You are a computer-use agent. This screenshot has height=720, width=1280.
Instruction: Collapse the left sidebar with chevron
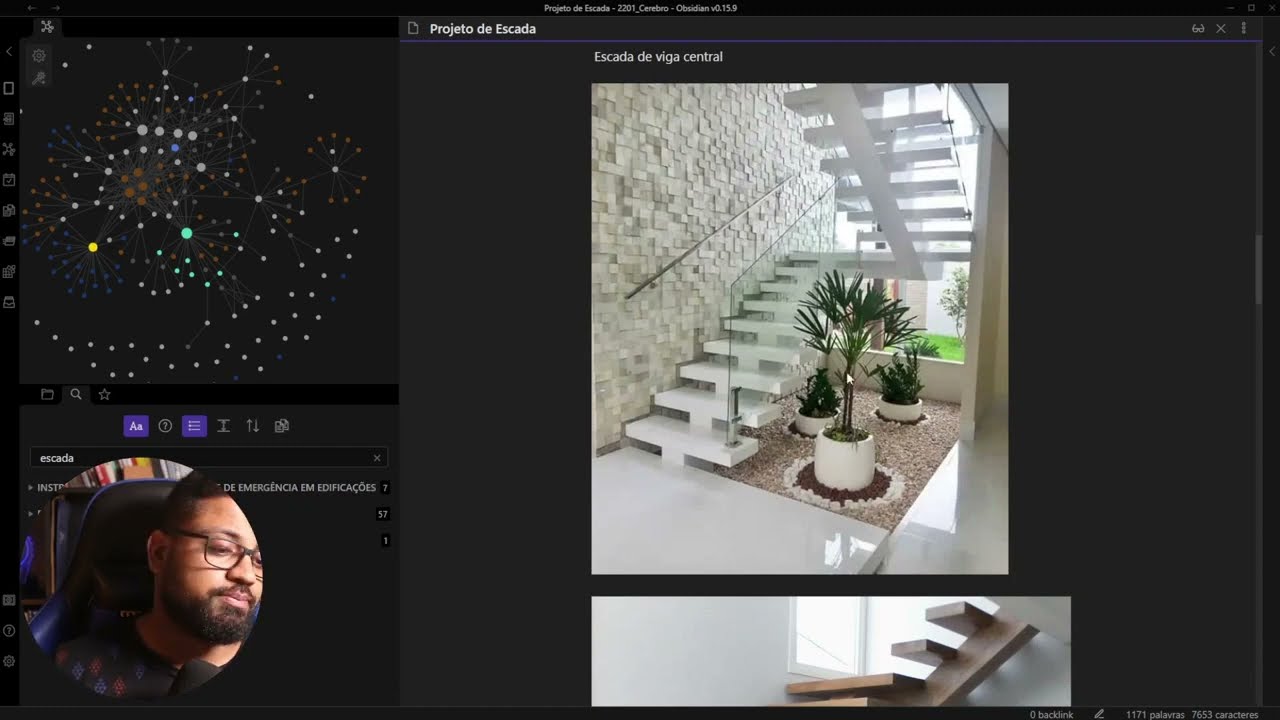pos(9,51)
